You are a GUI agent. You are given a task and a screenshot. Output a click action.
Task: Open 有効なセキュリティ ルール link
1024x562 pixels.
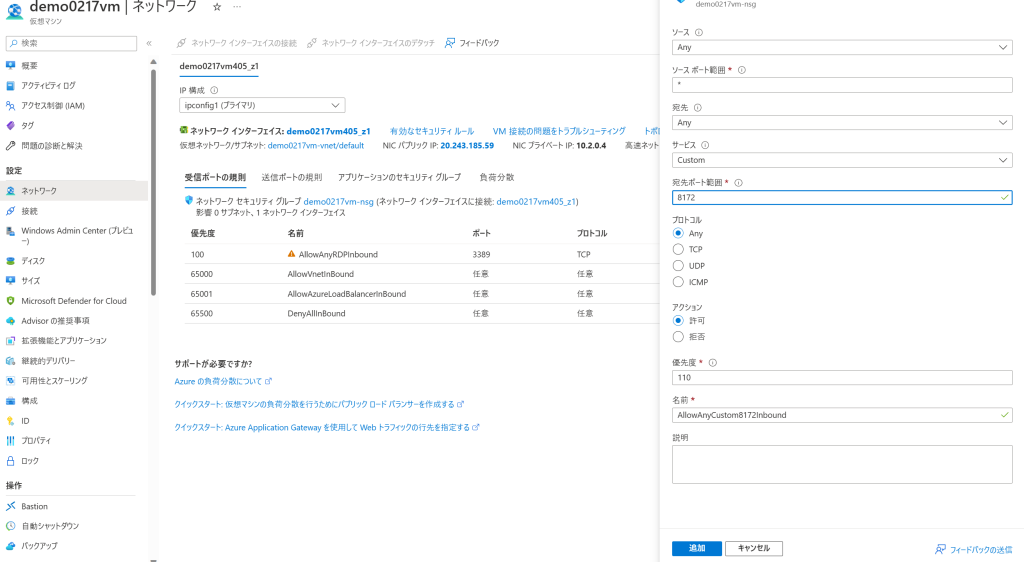click(x=432, y=131)
